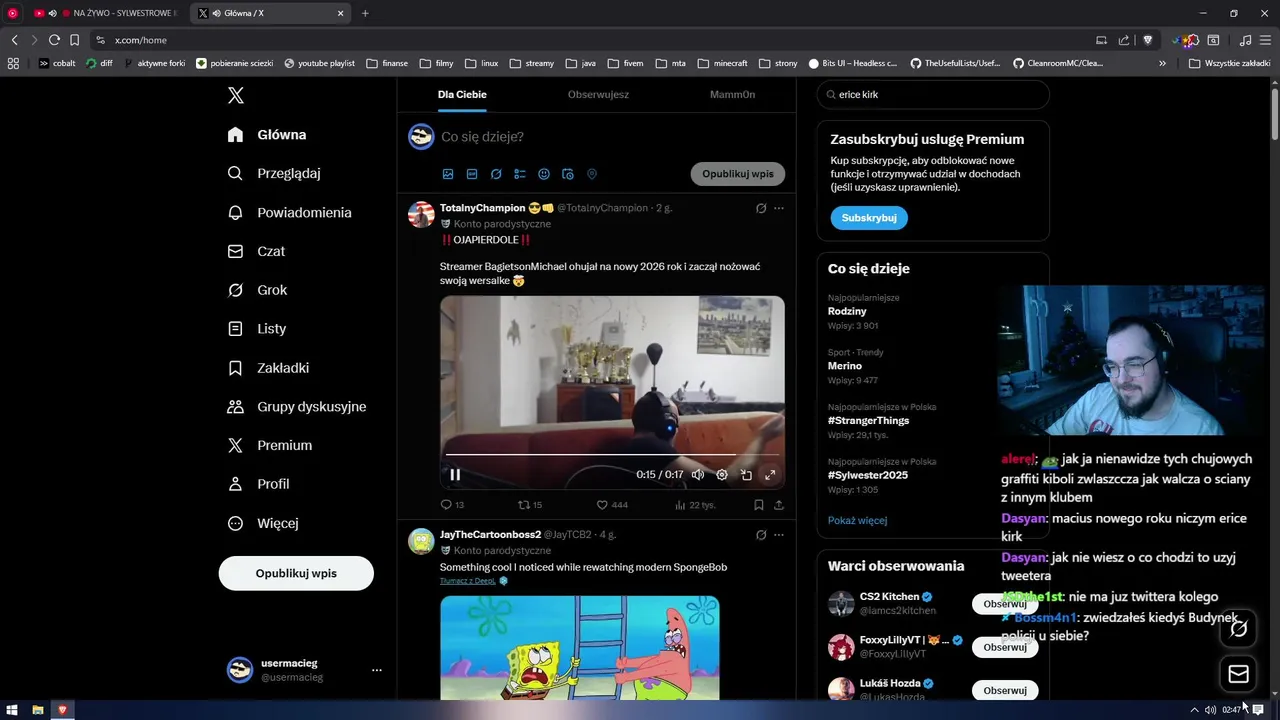Open a new browser tab
Viewport: 1280px width, 720px height.
[x=365, y=13]
